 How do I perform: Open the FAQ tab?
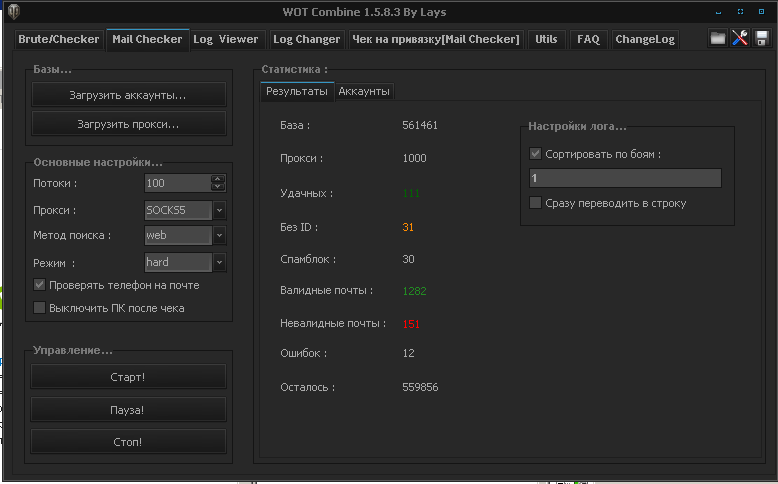pyautogui.click(x=588, y=39)
